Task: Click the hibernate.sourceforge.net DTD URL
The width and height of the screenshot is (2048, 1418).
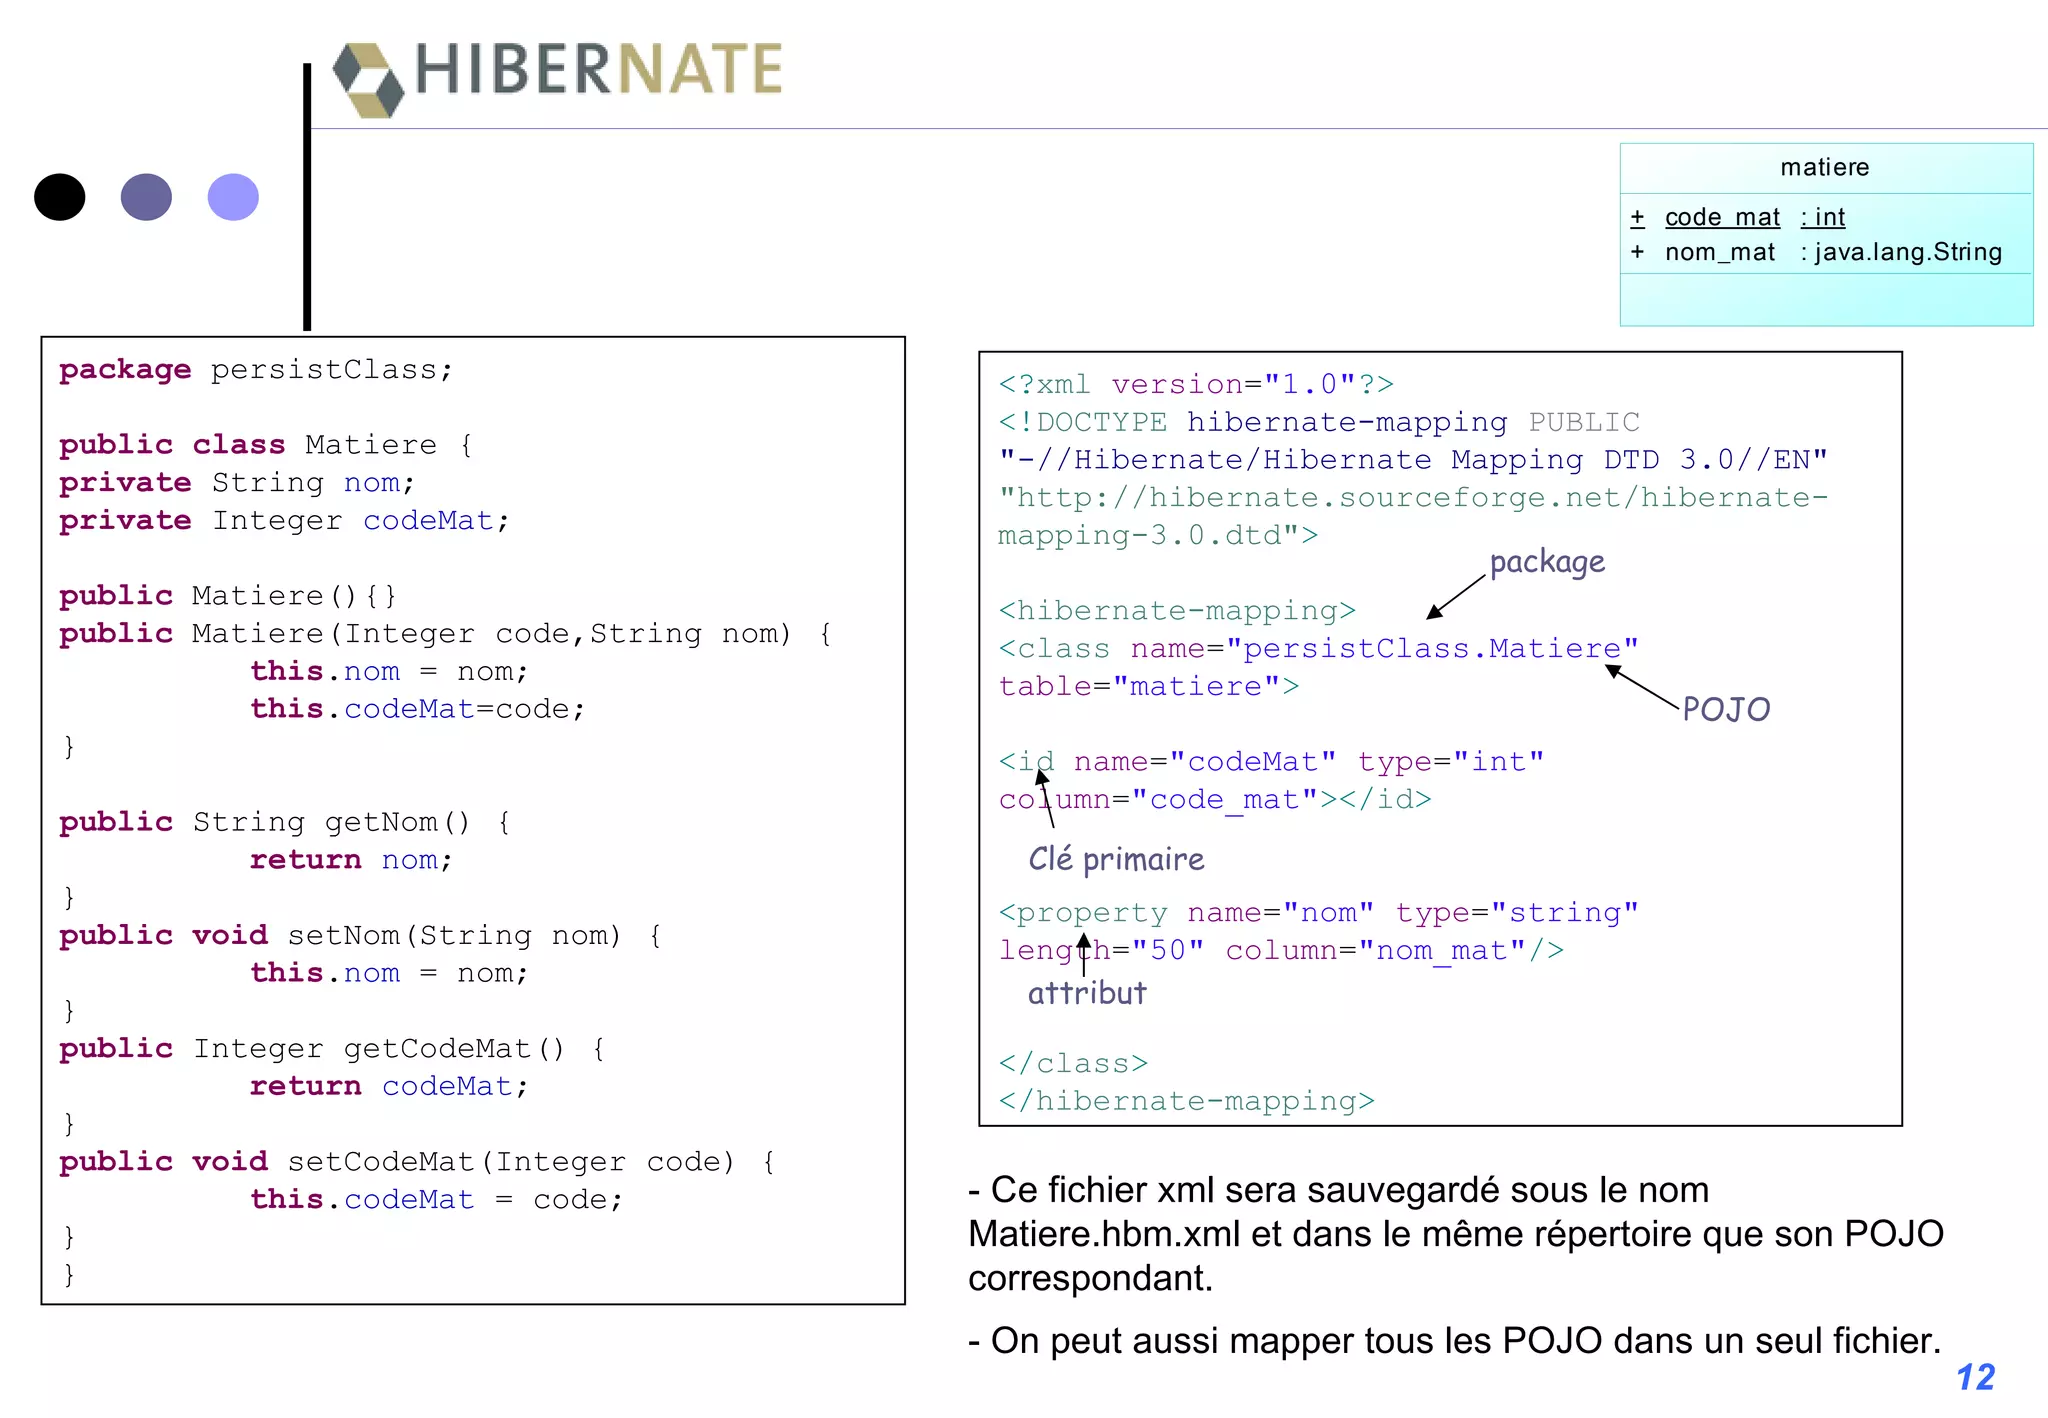Action: (1413, 516)
